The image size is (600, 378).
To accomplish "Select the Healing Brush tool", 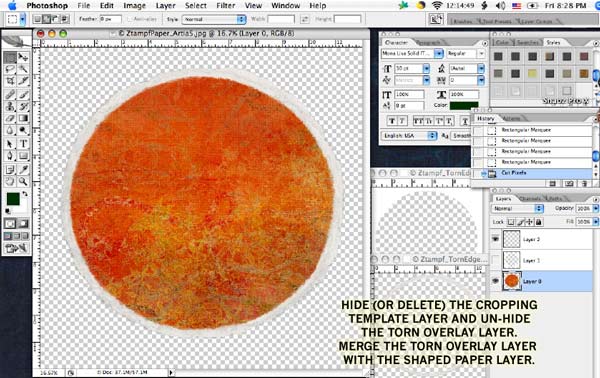I will (x=10, y=94).
